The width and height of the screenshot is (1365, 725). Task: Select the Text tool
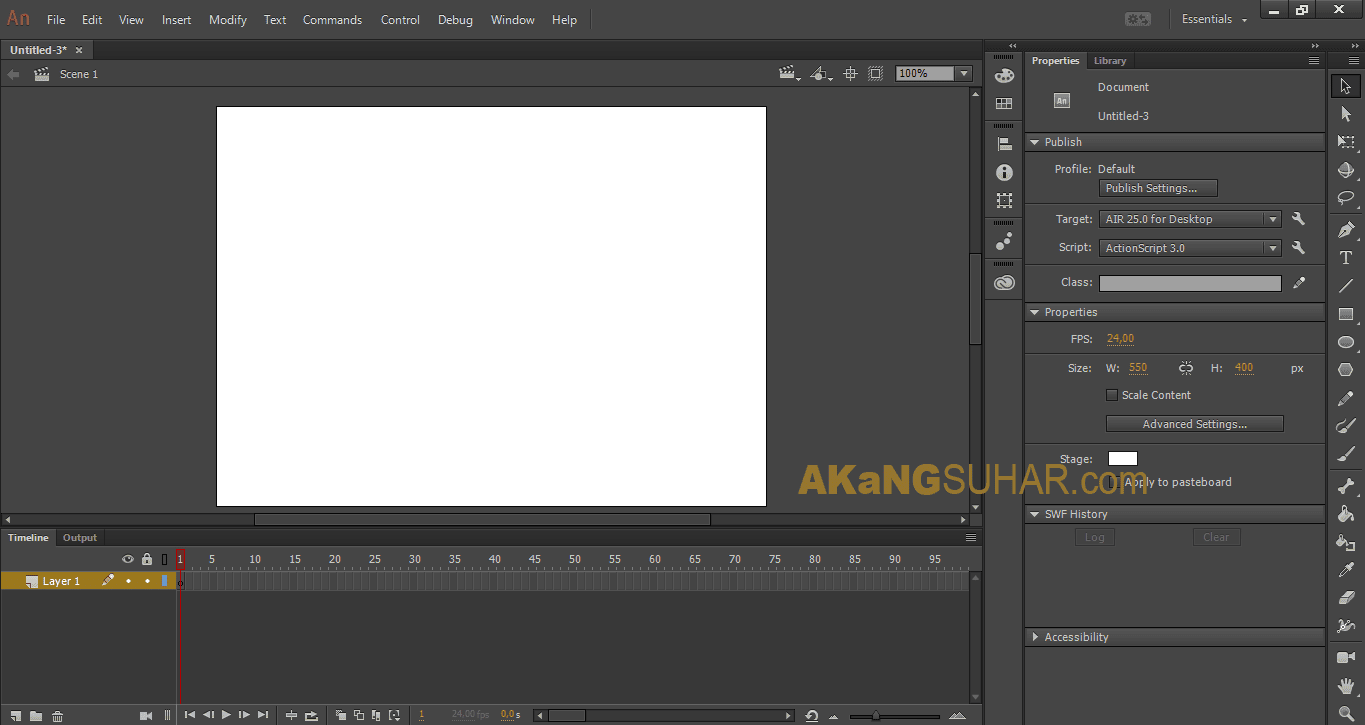tap(1346, 257)
